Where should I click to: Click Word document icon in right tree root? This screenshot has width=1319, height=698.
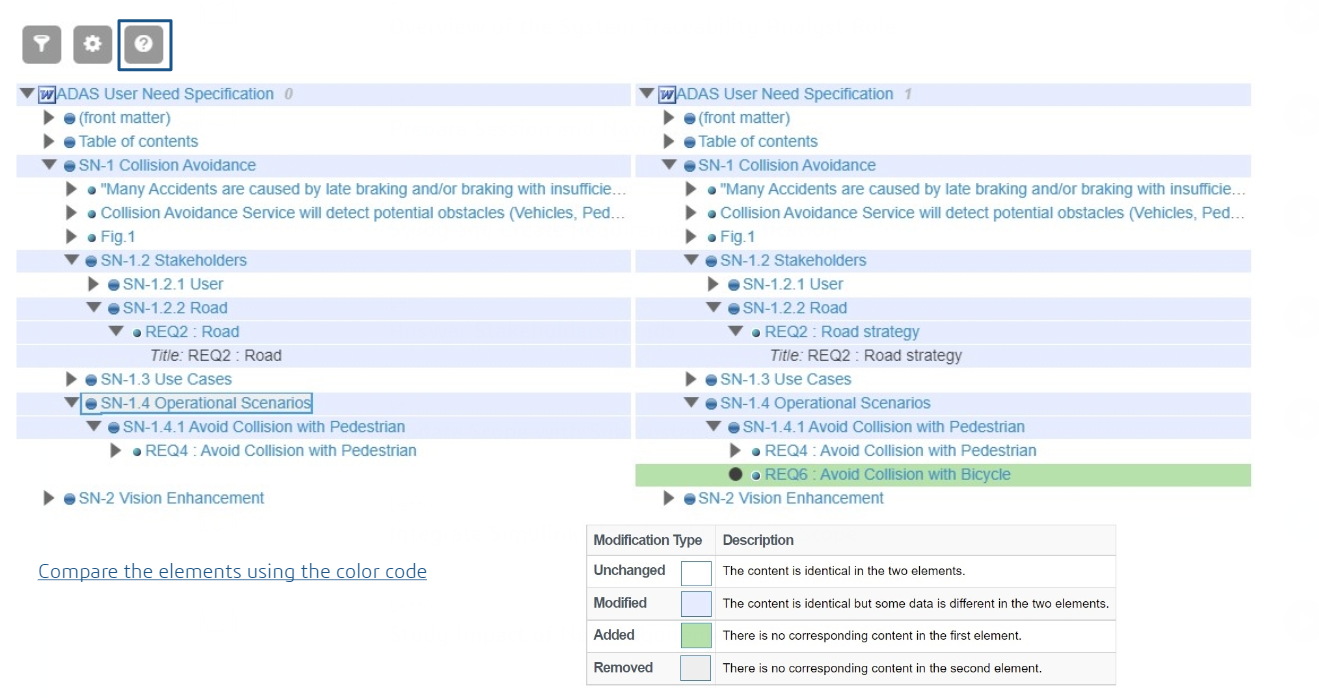point(666,95)
